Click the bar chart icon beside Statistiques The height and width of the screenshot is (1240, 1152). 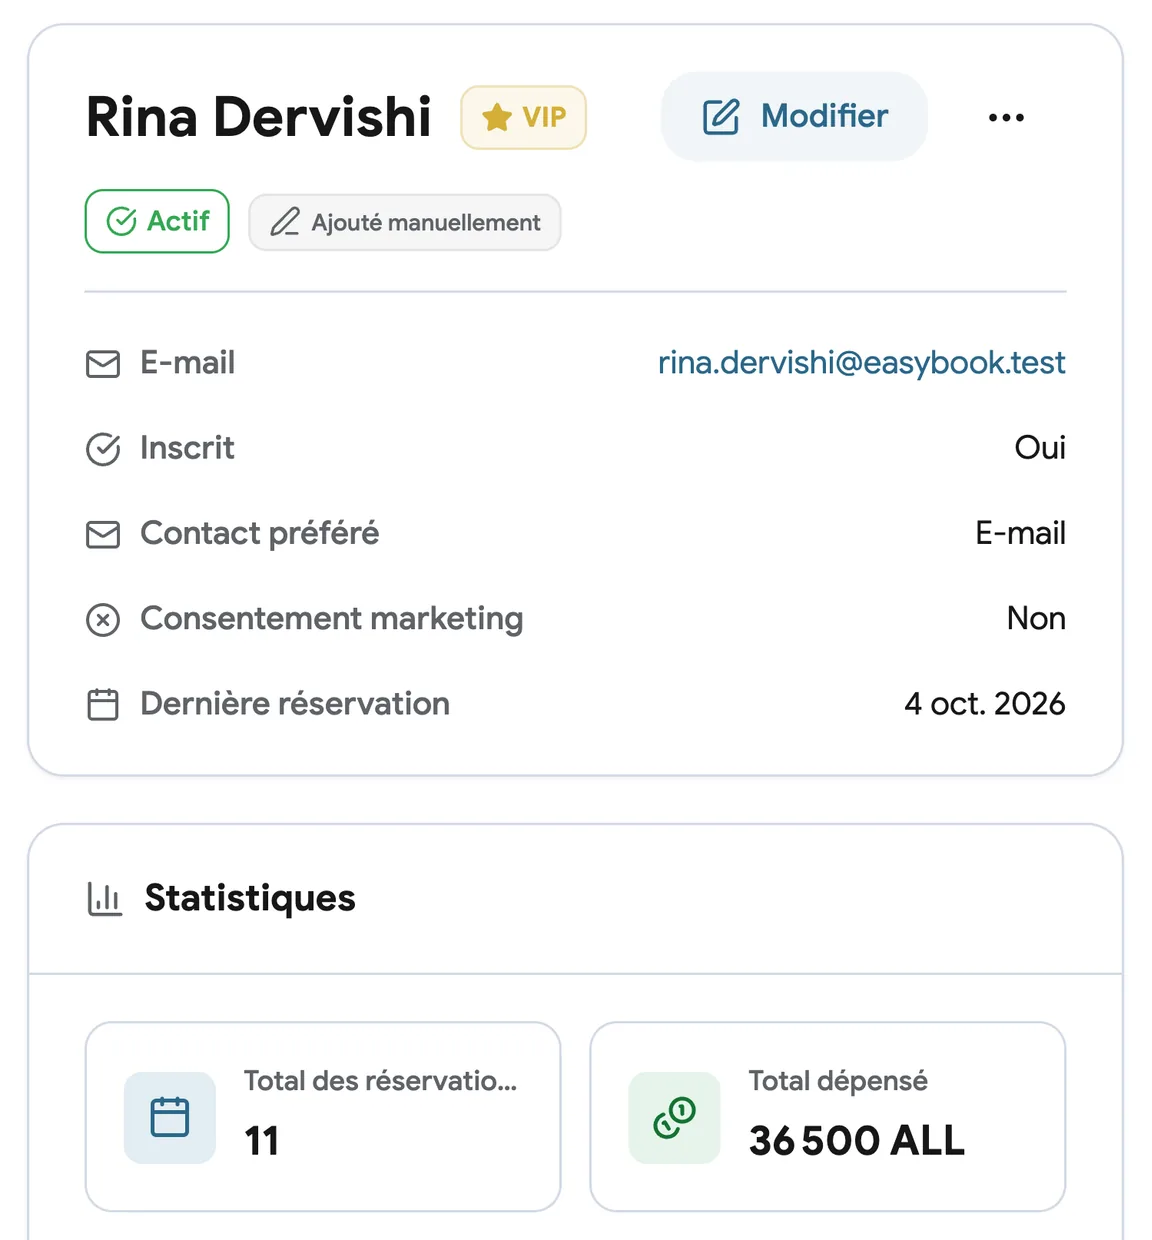point(105,898)
